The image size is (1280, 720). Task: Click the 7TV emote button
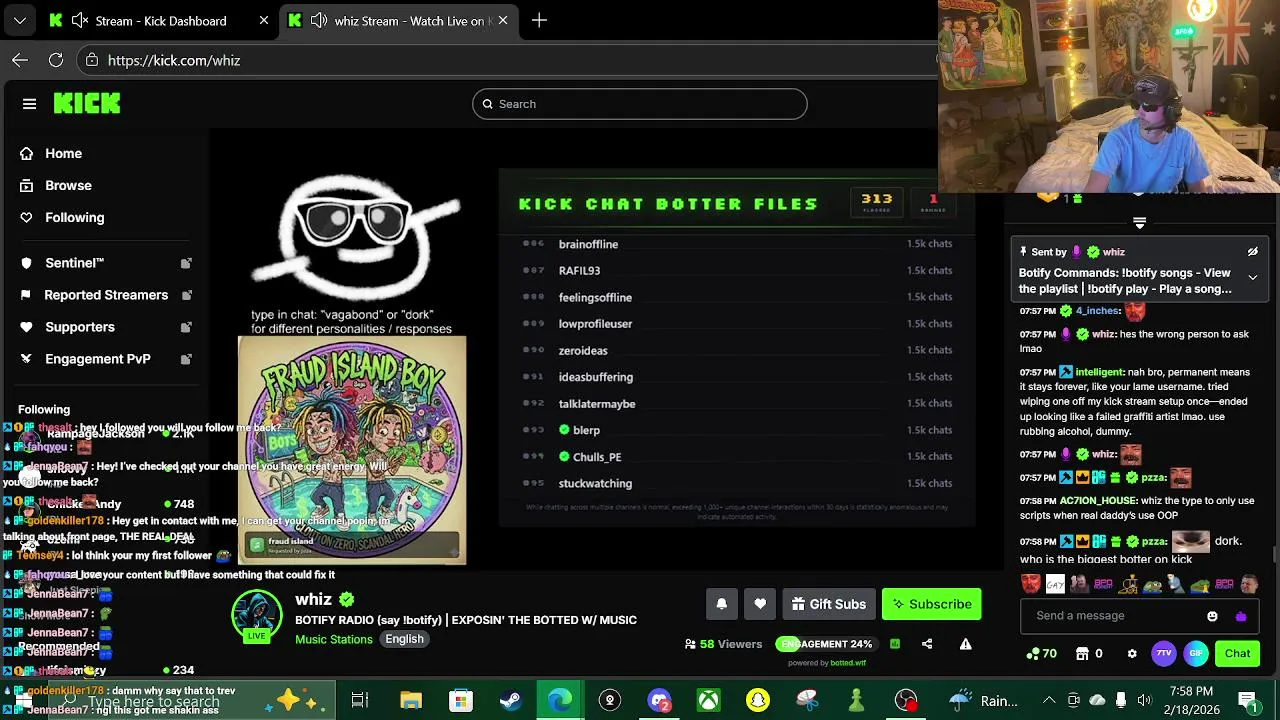(1164, 654)
